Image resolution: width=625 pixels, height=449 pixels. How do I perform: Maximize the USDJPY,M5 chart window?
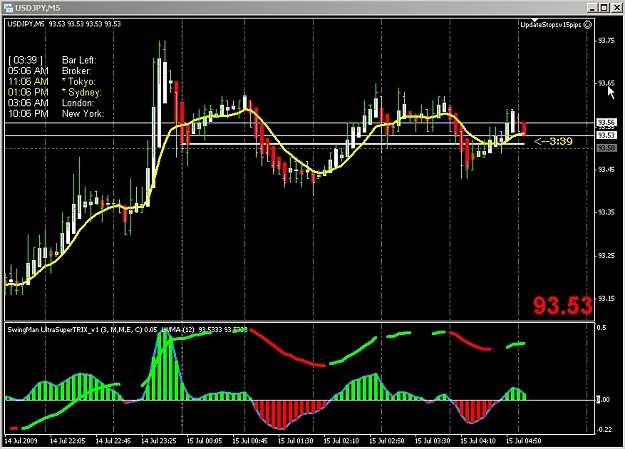point(604,8)
